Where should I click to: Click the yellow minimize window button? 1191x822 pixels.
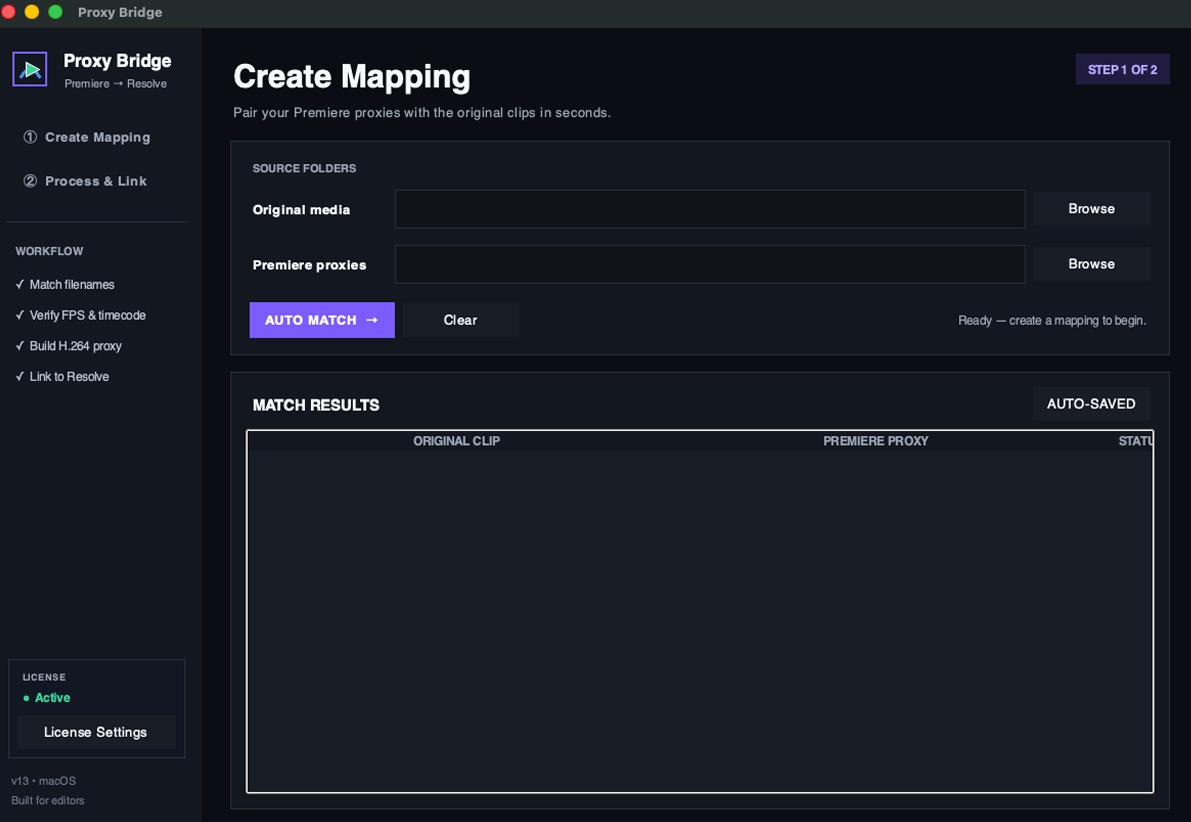pos(32,12)
